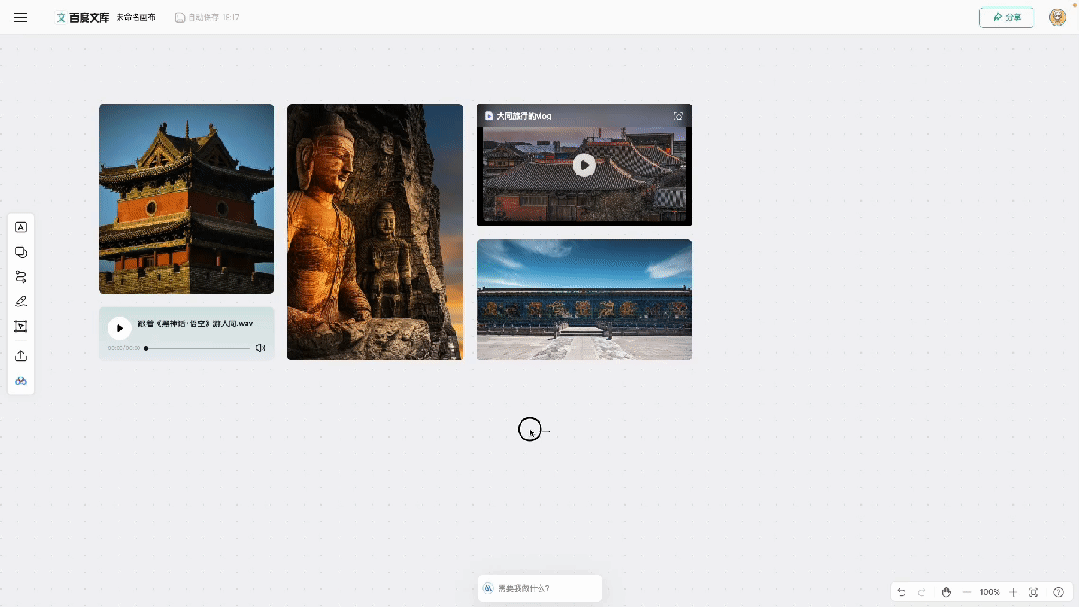This screenshot has height=607, width=1079.
Task: Select the shapes tool in left toolbar
Action: point(21,253)
